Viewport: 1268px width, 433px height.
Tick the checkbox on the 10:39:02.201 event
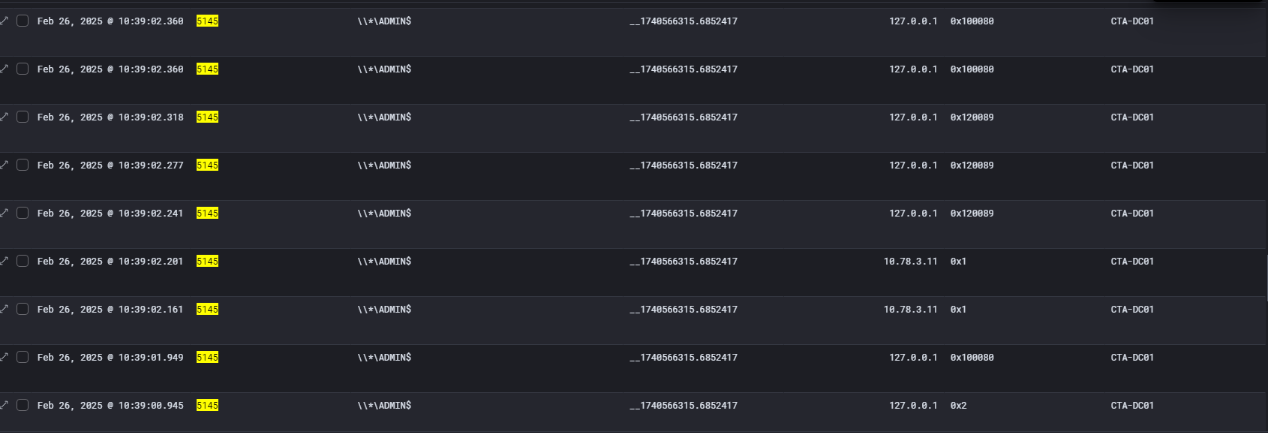click(x=22, y=261)
